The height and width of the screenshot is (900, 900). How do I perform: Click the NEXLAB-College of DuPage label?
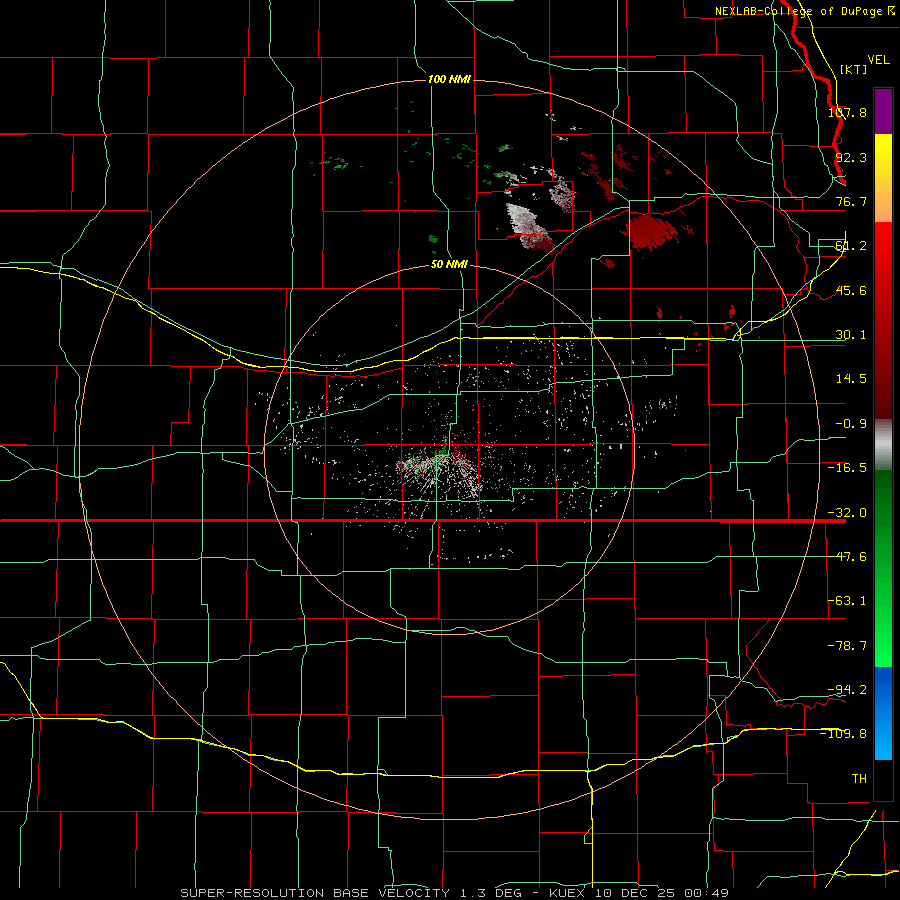click(x=805, y=11)
